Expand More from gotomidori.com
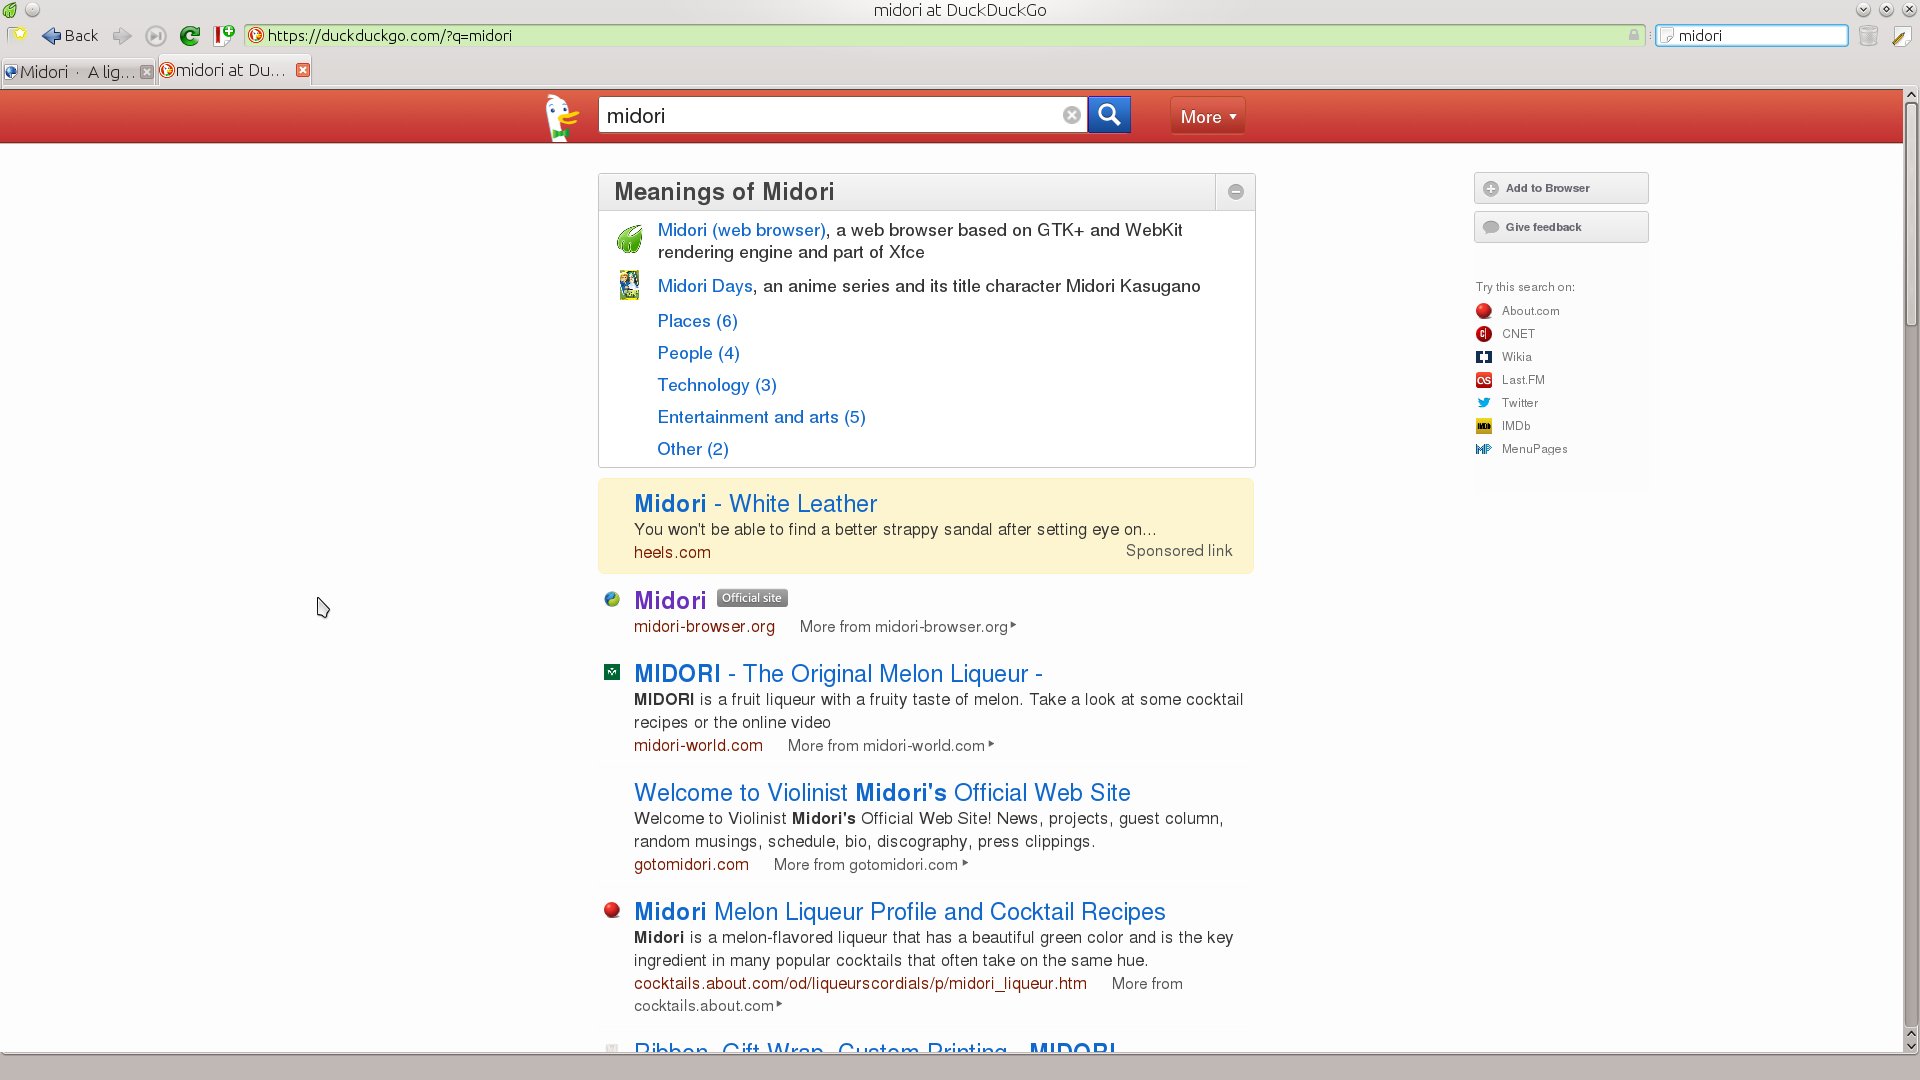Image resolution: width=1920 pixels, height=1080 pixels. 870,865
